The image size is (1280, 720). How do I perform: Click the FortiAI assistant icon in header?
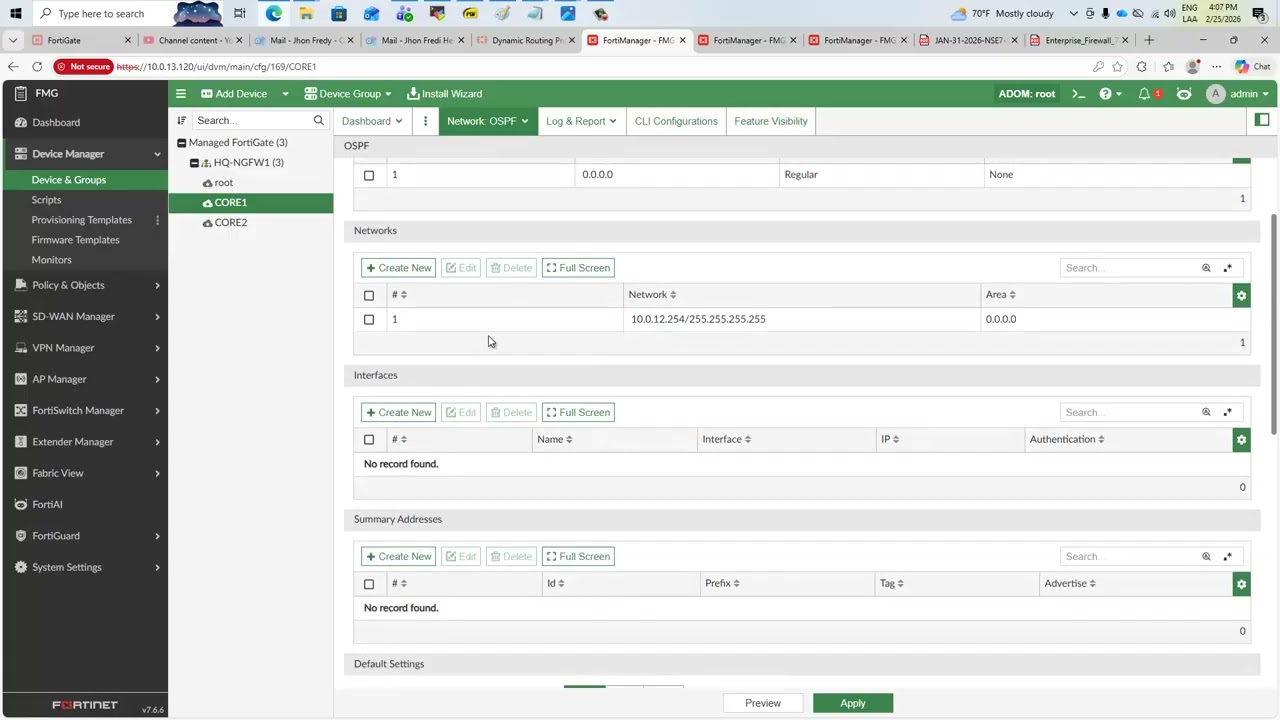point(1184,94)
